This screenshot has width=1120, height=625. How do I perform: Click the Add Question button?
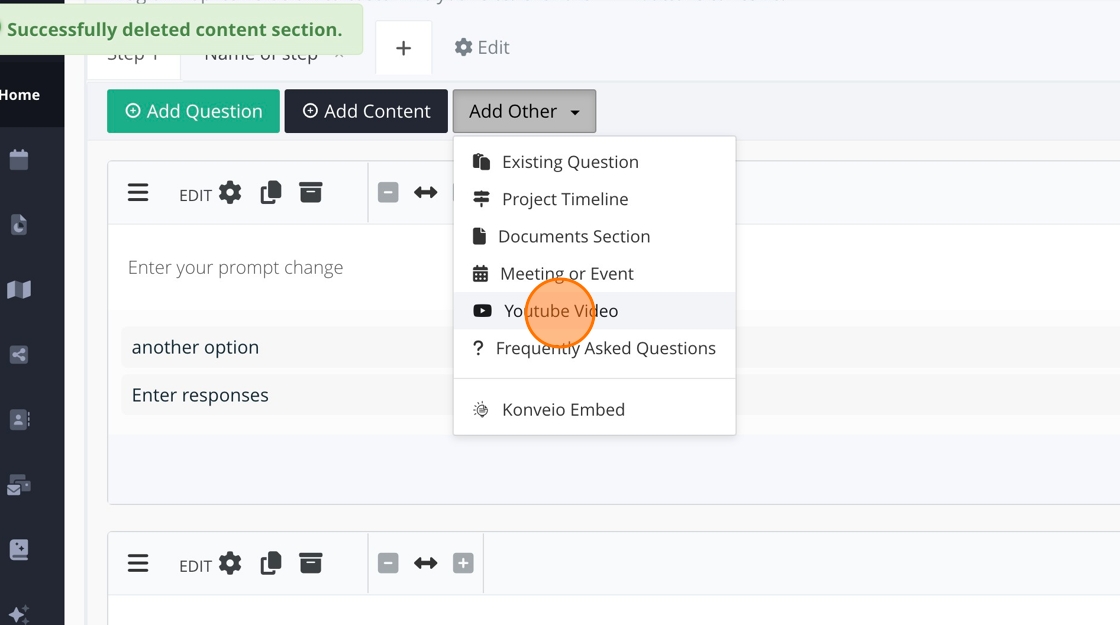point(194,111)
